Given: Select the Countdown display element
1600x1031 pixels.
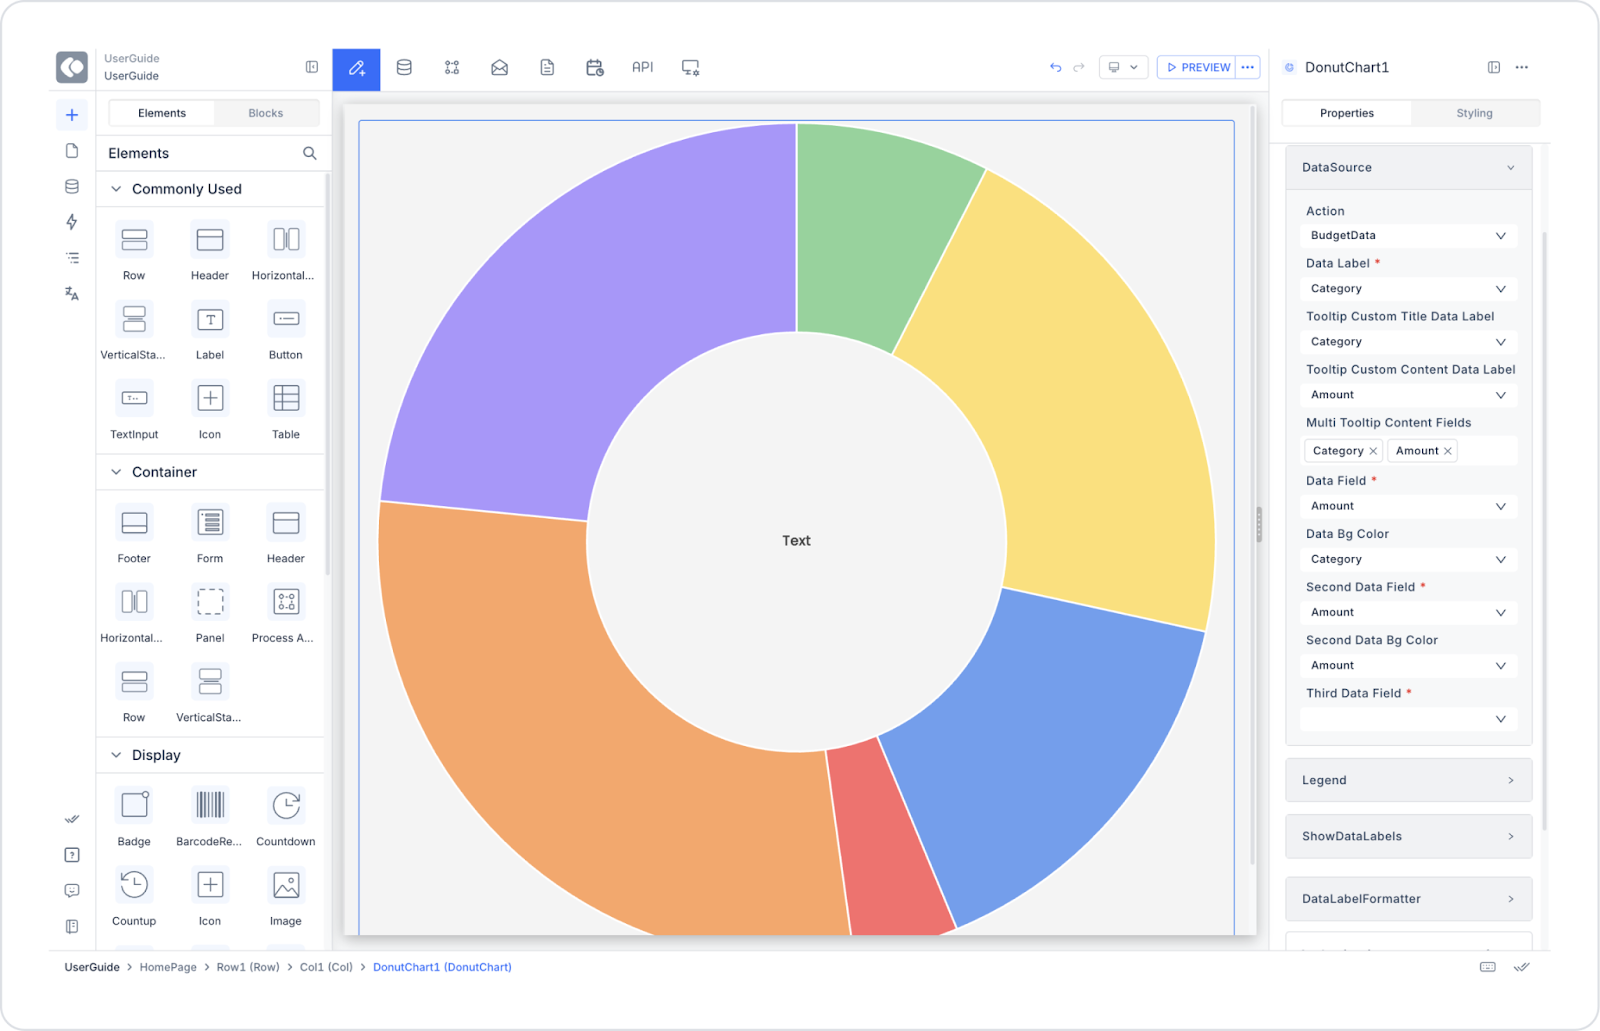Looking at the screenshot, I should tap(286, 817).
